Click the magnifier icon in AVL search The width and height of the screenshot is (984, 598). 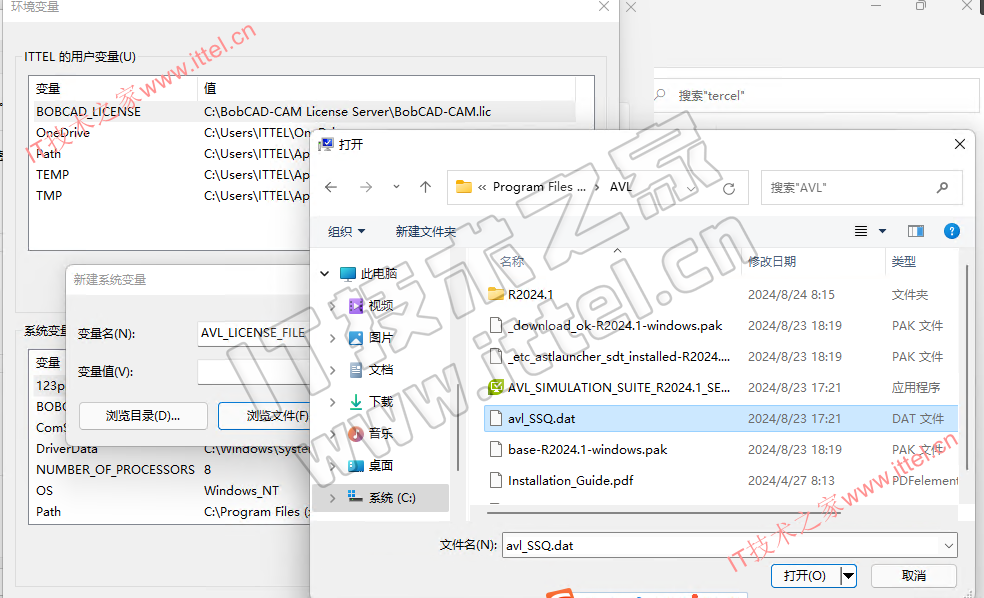point(942,188)
